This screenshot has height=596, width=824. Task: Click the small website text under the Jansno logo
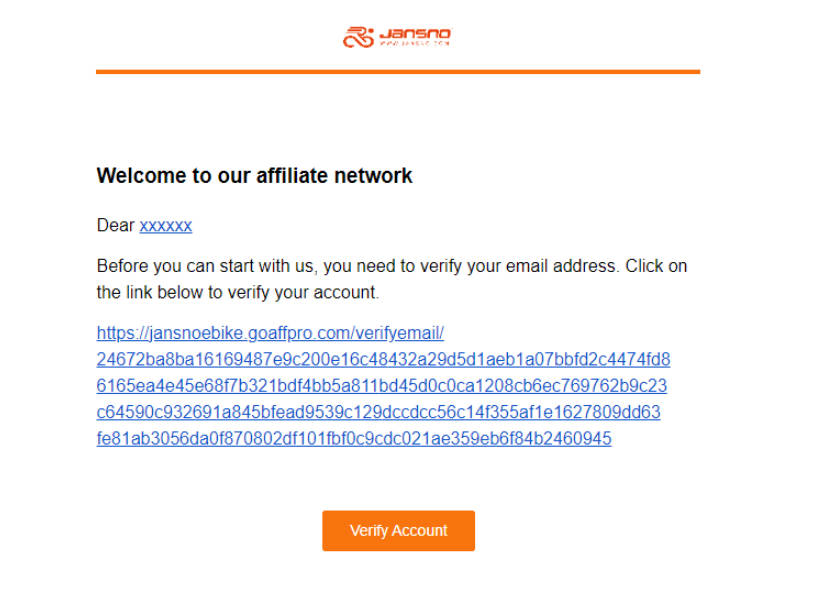click(x=415, y=44)
